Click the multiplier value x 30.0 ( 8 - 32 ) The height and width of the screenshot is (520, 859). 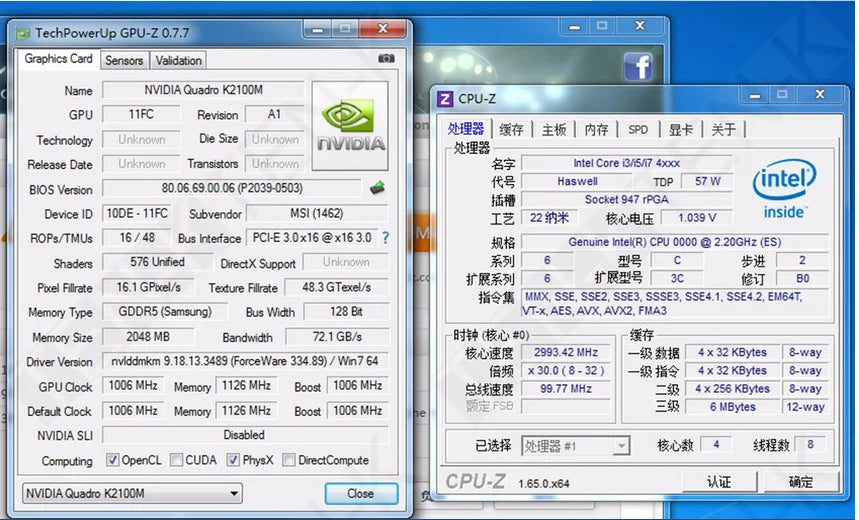pyautogui.click(x=565, y=370)
